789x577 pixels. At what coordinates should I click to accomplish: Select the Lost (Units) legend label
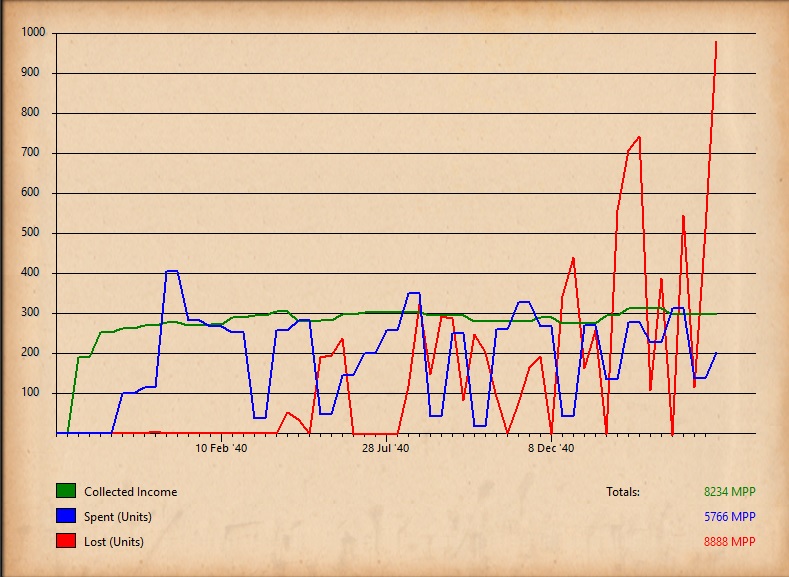(x=114, y=542)
